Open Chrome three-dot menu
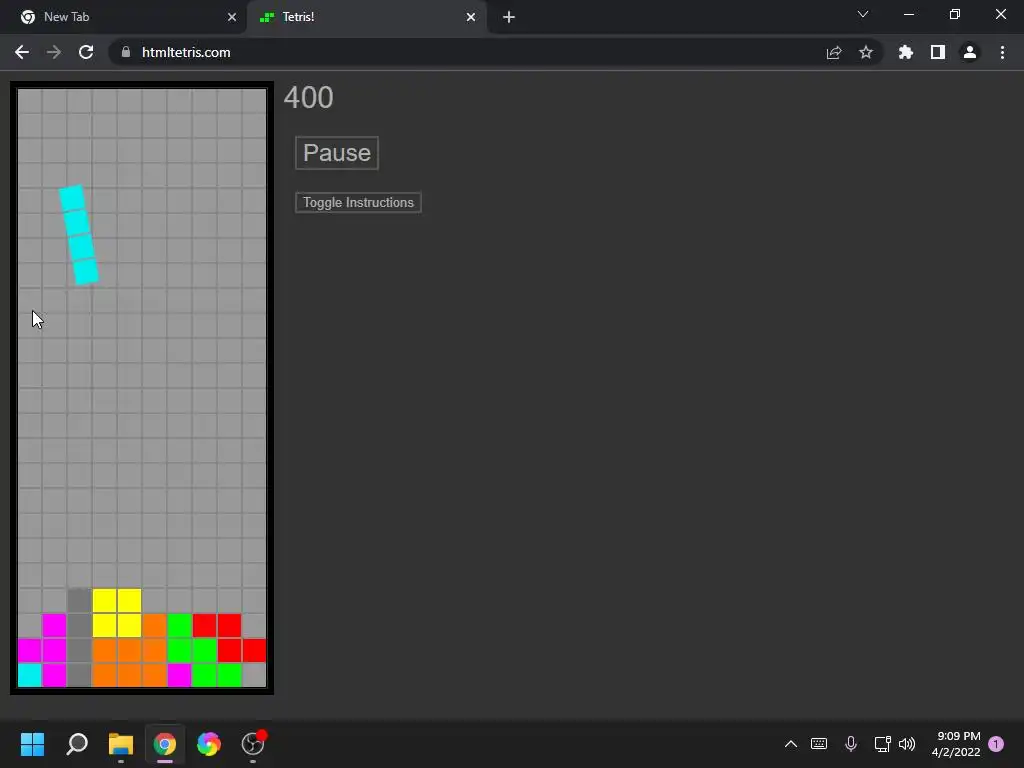The width and height of the screenshot is (1024, 768). point(1002,52)
